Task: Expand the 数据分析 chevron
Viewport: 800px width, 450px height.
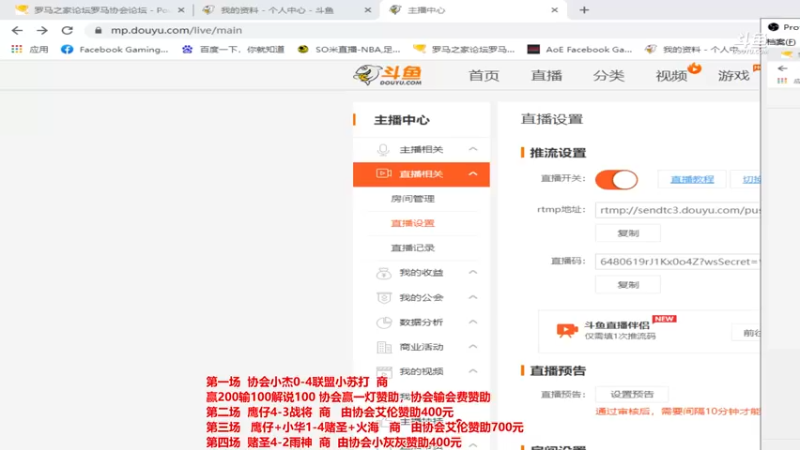Action: (x=473, y=322)
